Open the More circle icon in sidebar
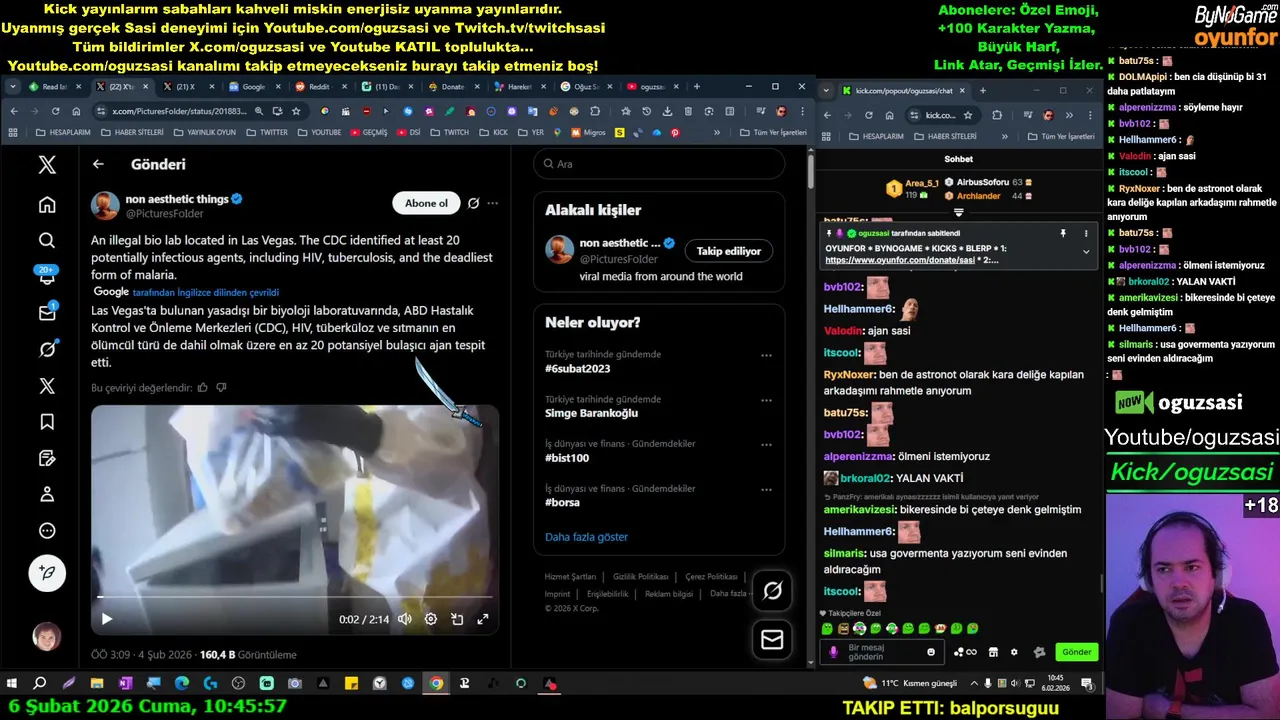 click(47, 531)
